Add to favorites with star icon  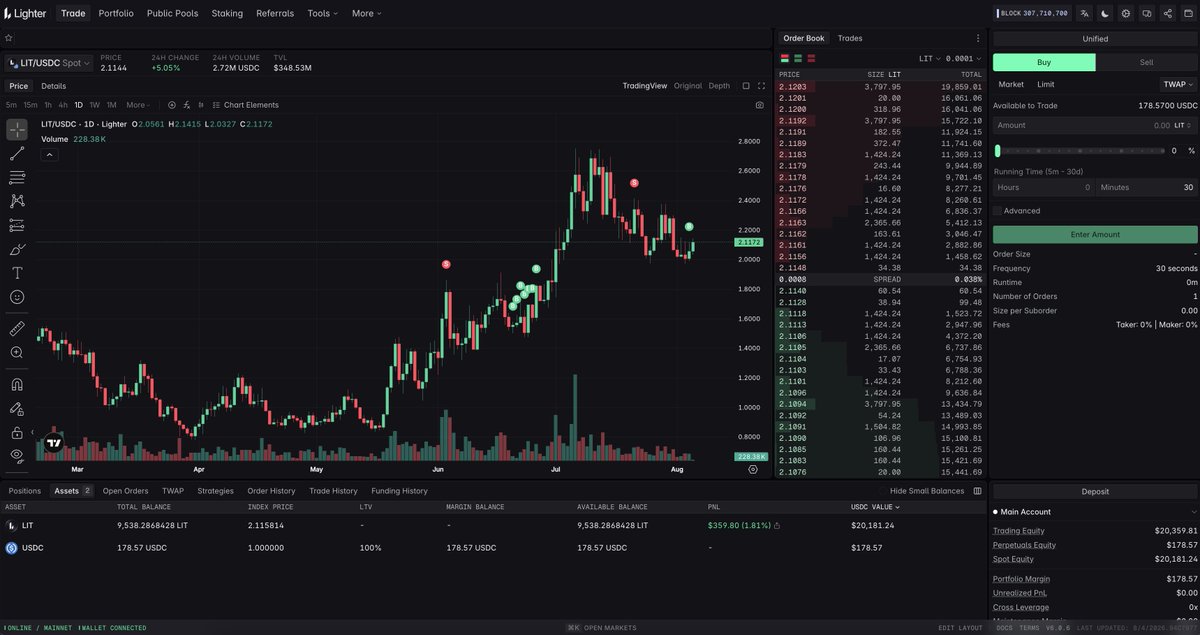[9, 38]
